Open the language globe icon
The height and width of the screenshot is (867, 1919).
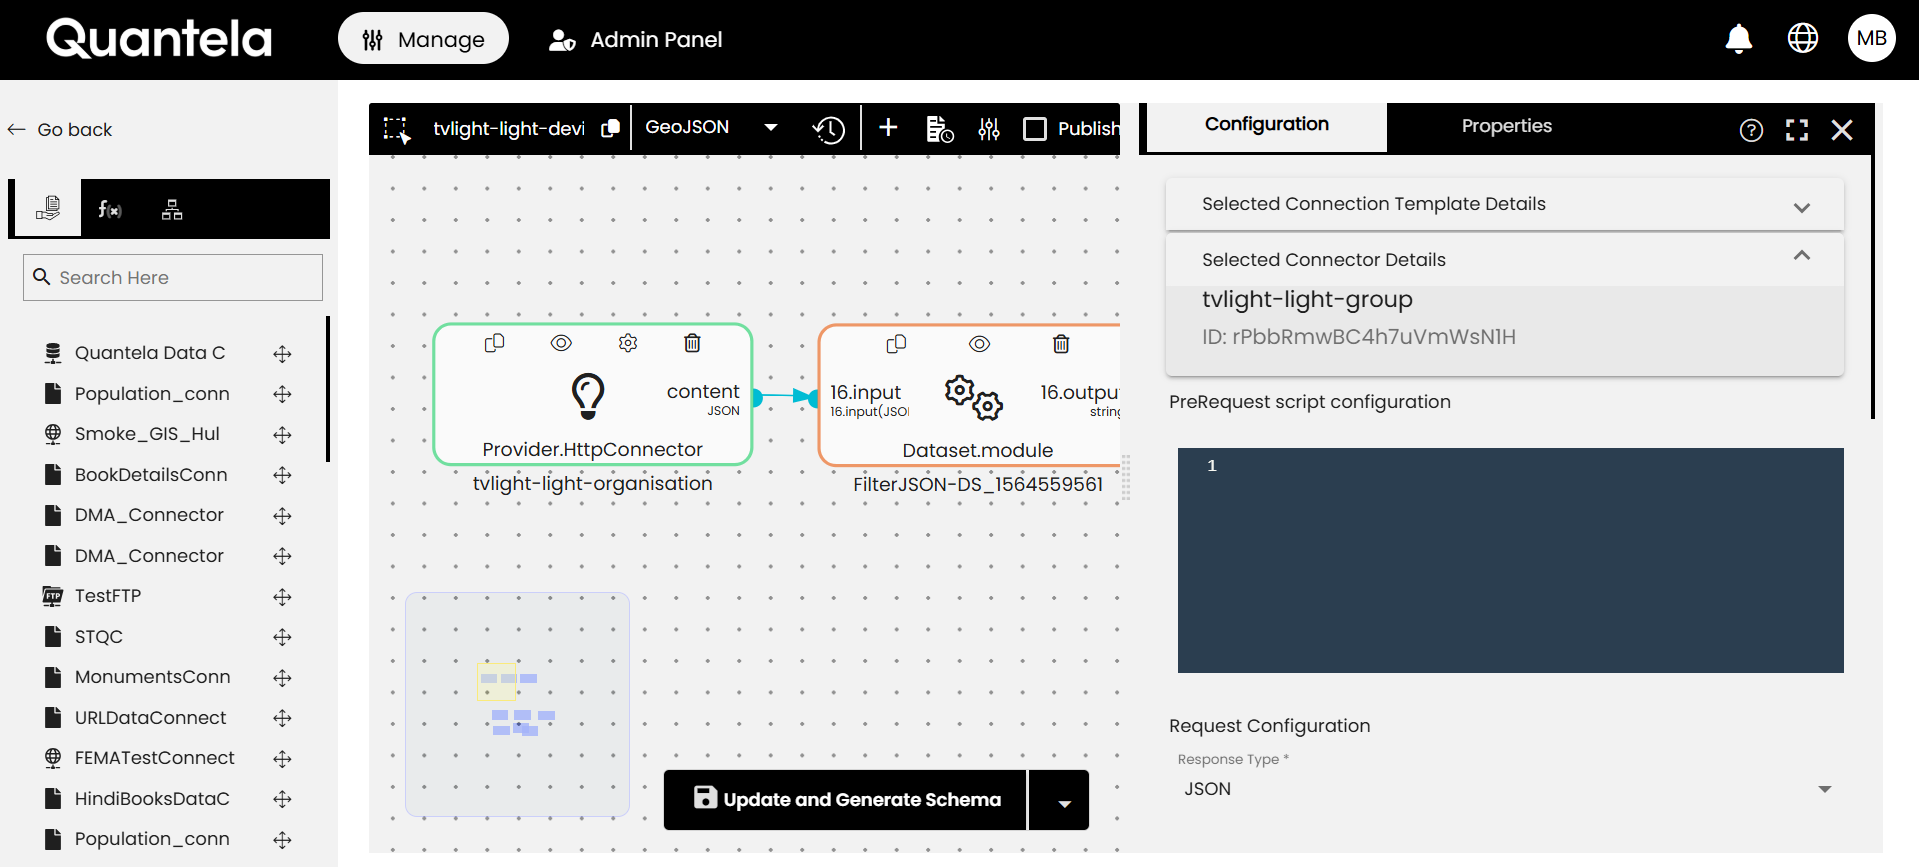[1802, 39]
